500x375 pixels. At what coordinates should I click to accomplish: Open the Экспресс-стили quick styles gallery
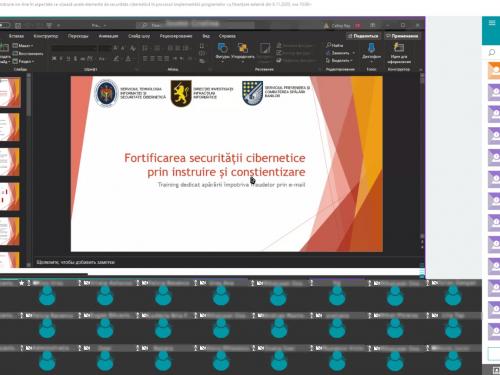265,52
